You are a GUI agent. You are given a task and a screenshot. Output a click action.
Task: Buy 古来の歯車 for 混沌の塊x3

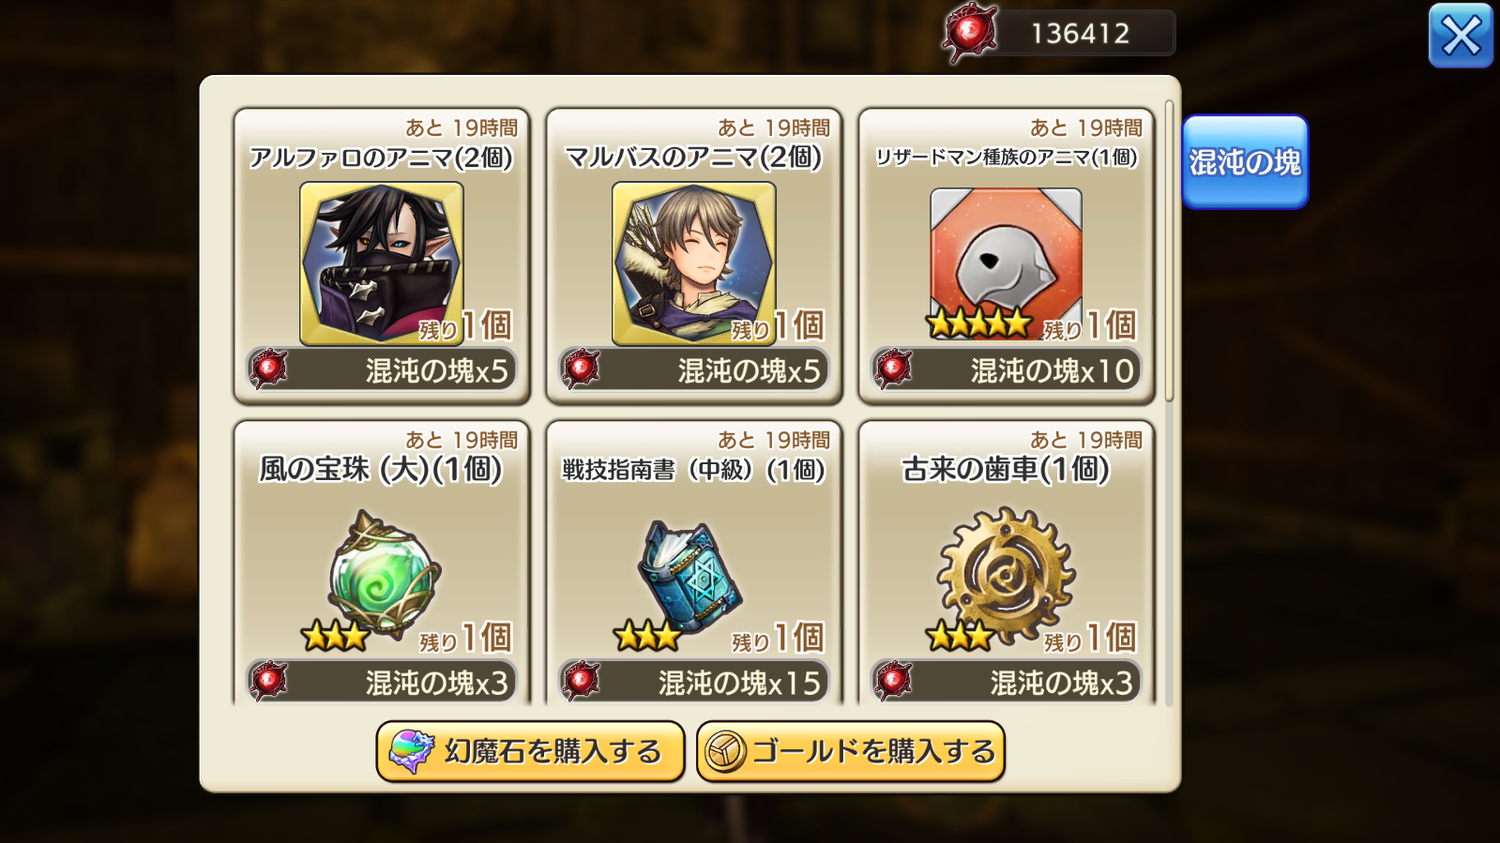[1006, 682]
